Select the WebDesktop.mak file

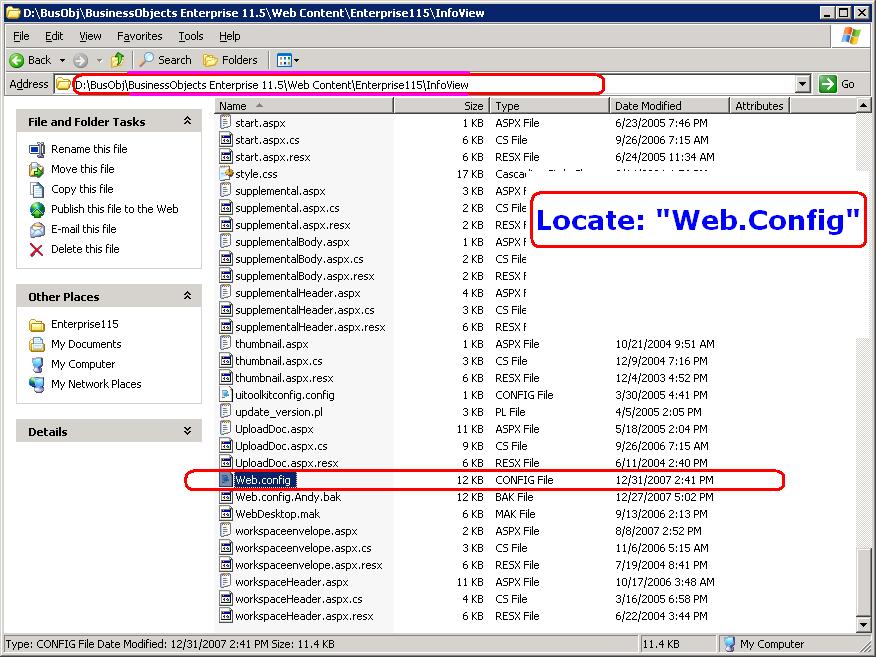pos(277,514)
